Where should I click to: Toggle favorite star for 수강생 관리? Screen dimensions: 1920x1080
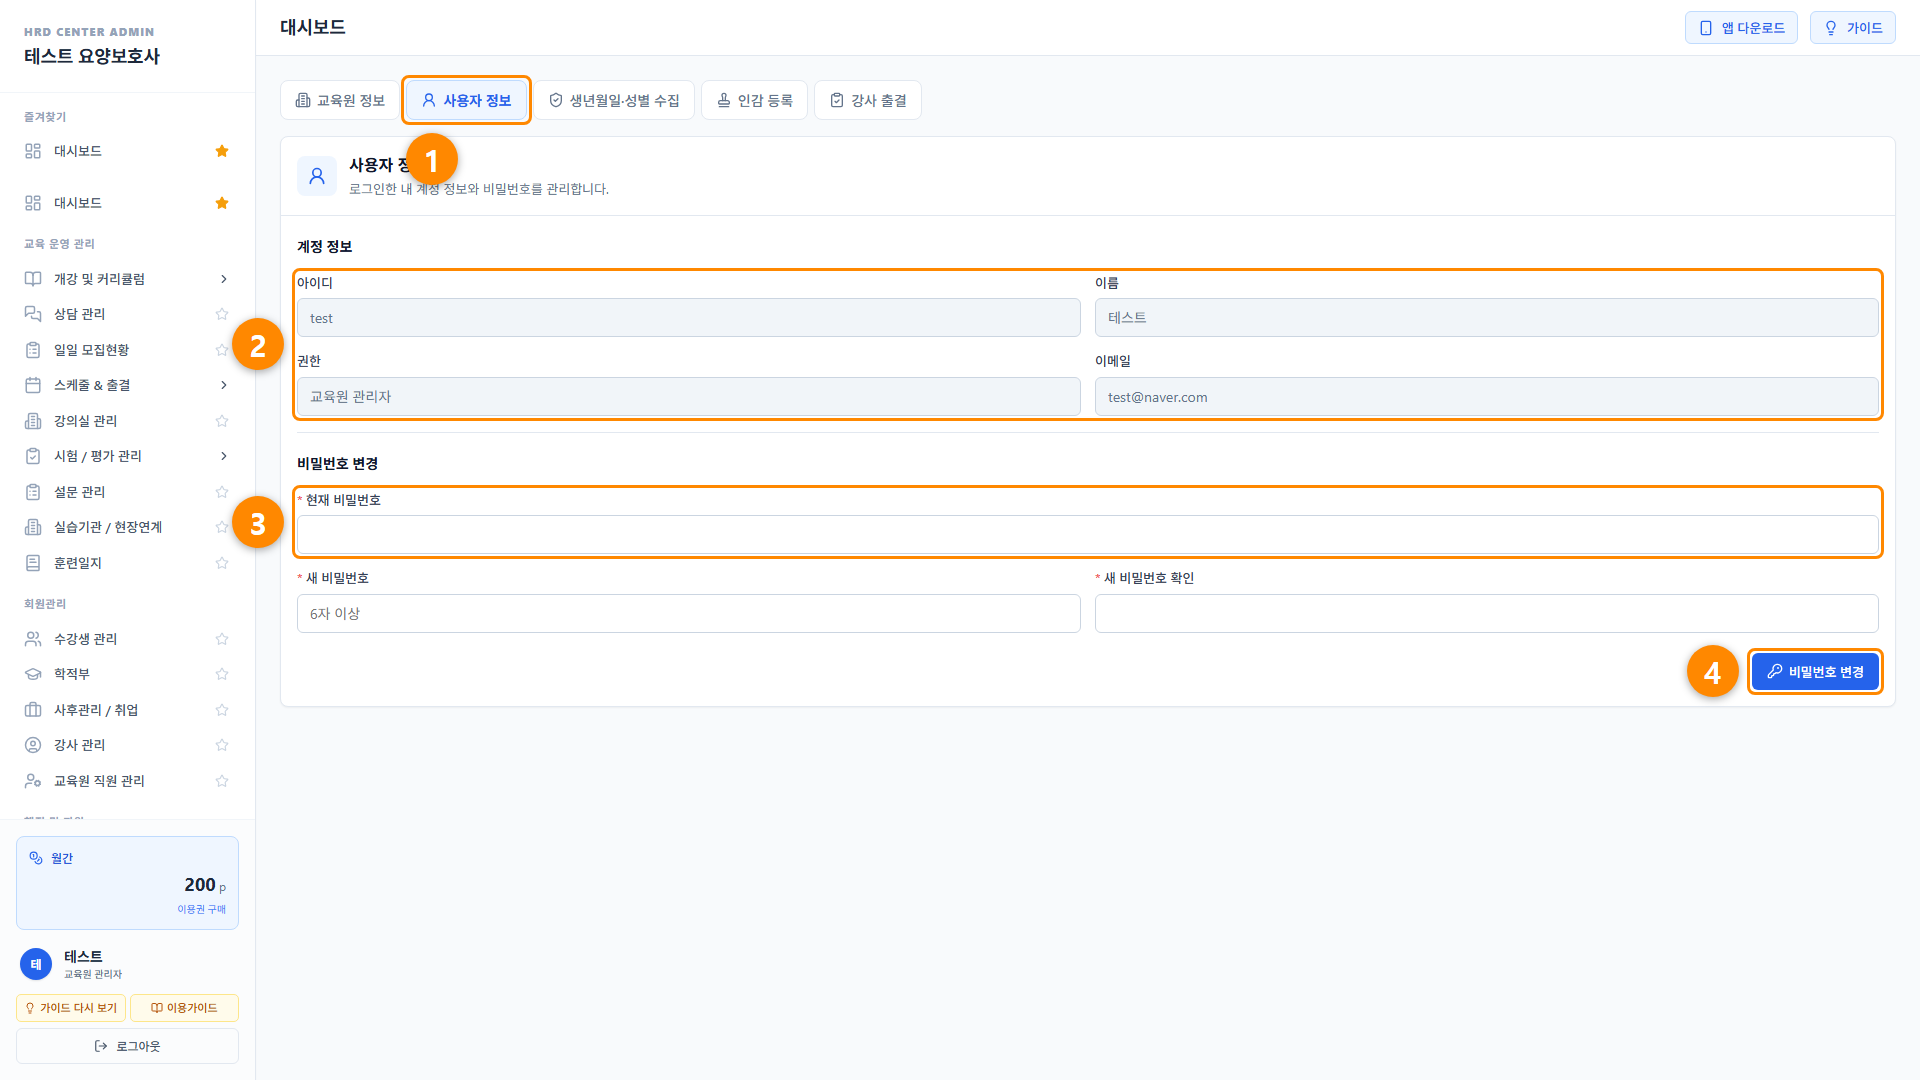(222, 639)
